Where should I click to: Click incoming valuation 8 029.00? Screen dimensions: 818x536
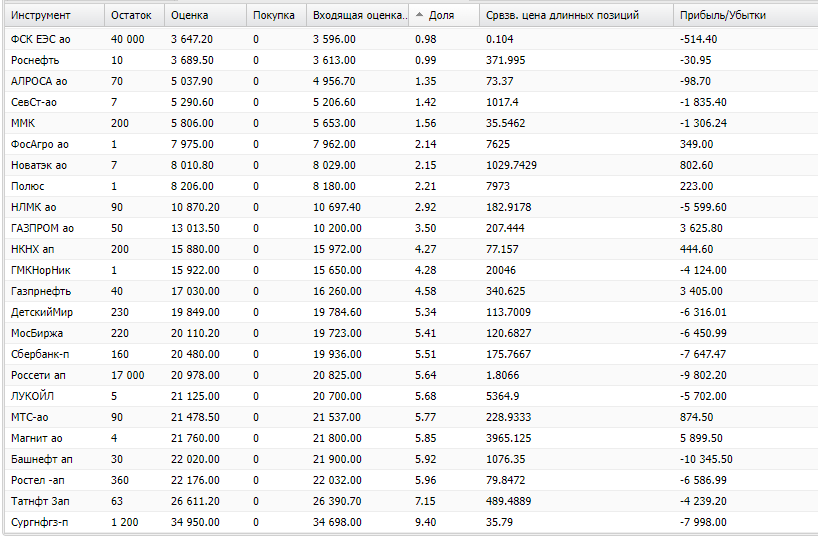tap(334, 165)
